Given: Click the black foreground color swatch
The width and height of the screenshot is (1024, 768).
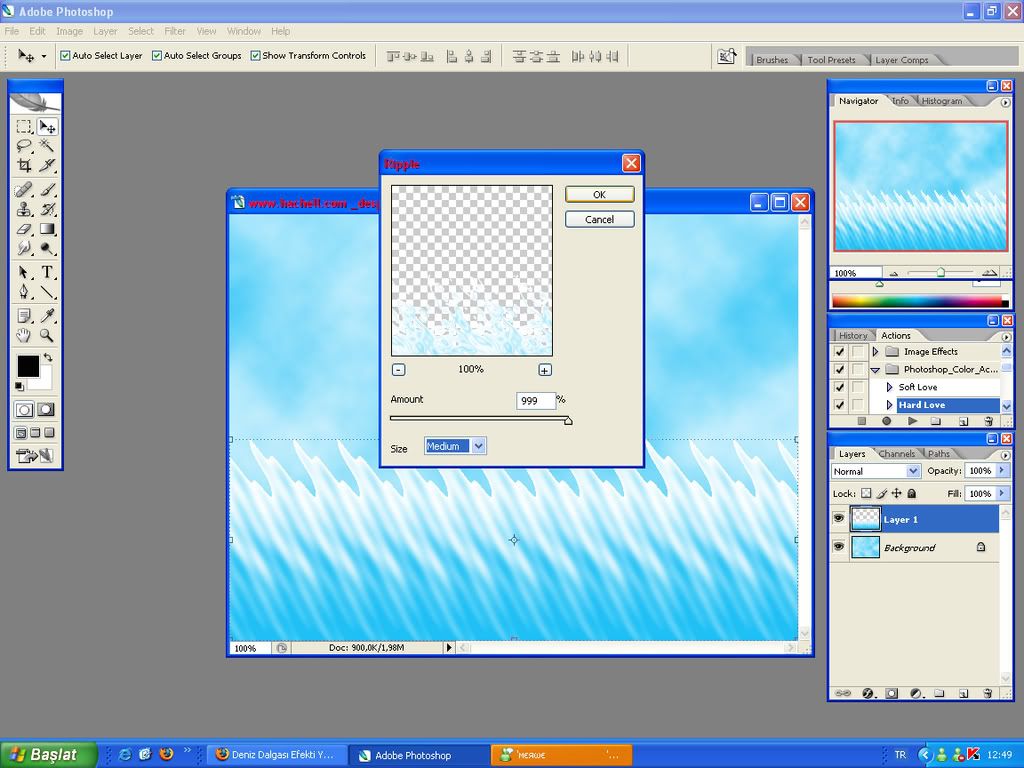Looking at the screenshot, I should click(28, 366).
